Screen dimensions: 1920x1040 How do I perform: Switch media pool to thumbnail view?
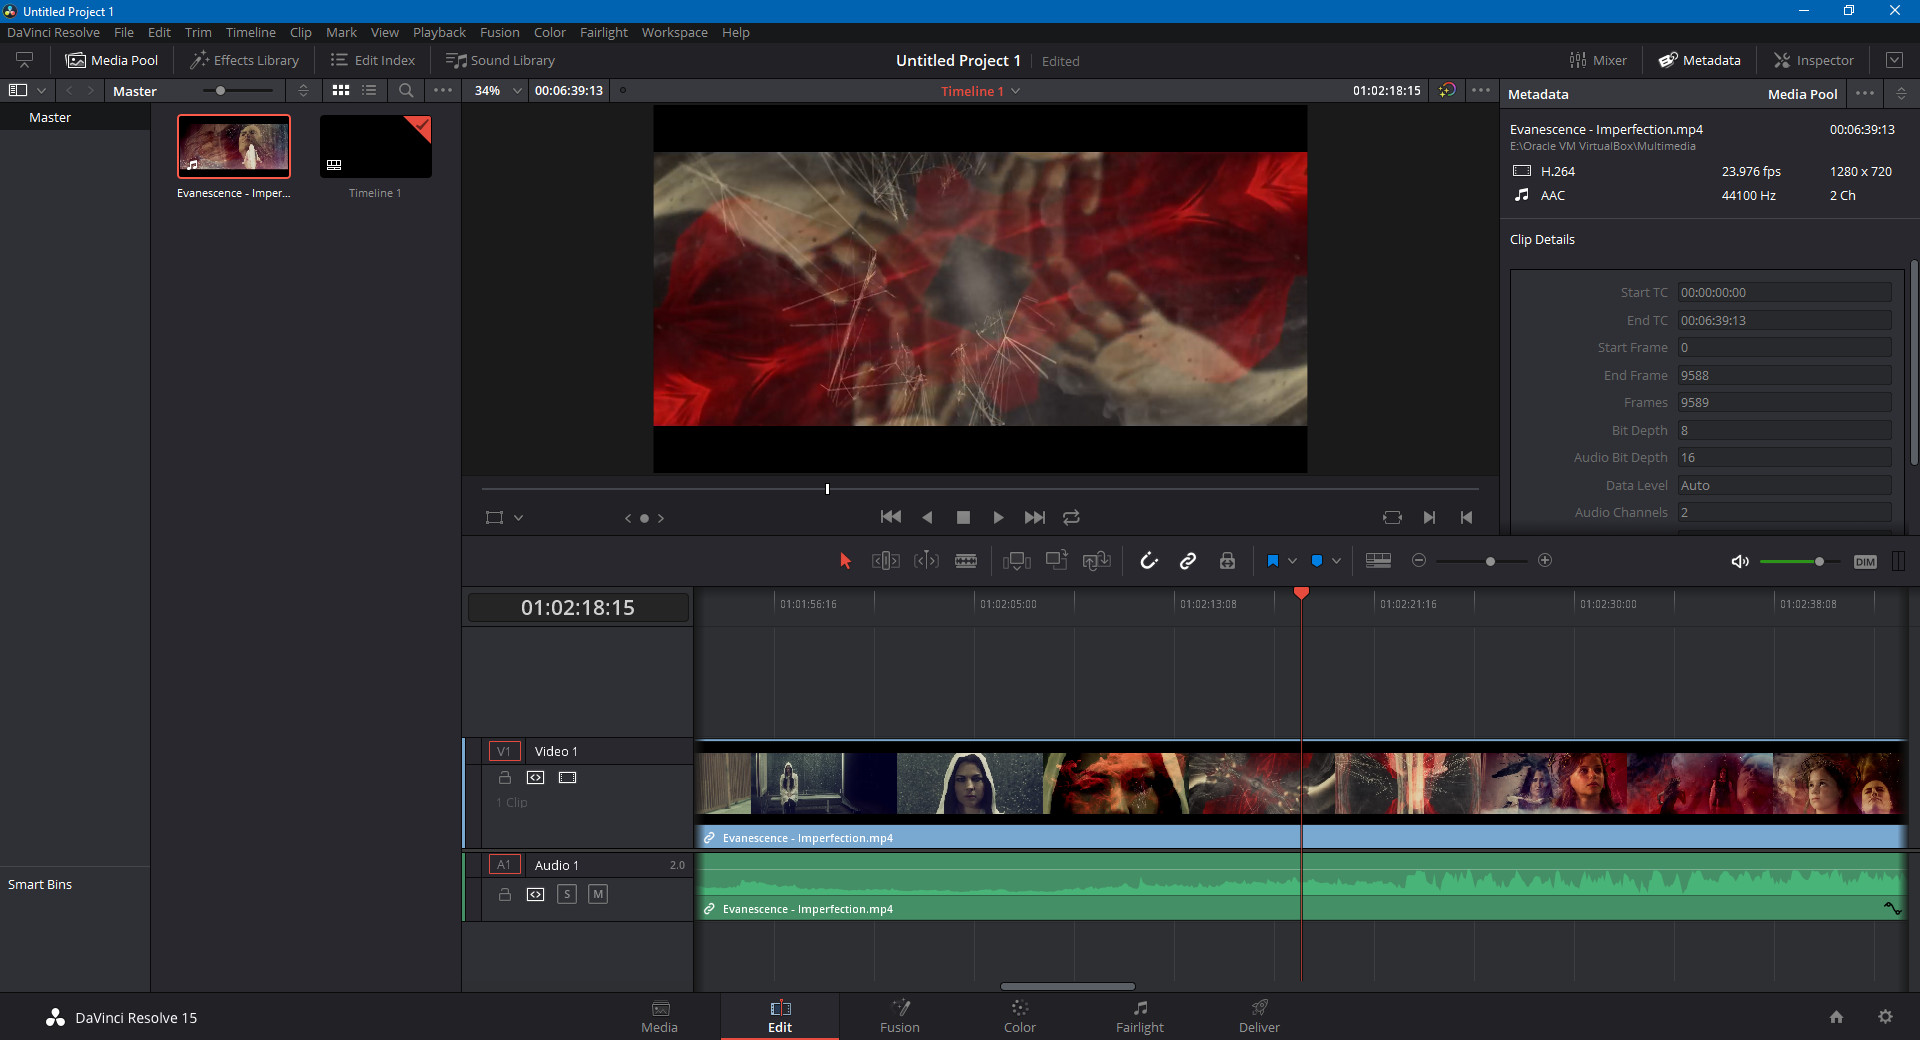point(341,90)
